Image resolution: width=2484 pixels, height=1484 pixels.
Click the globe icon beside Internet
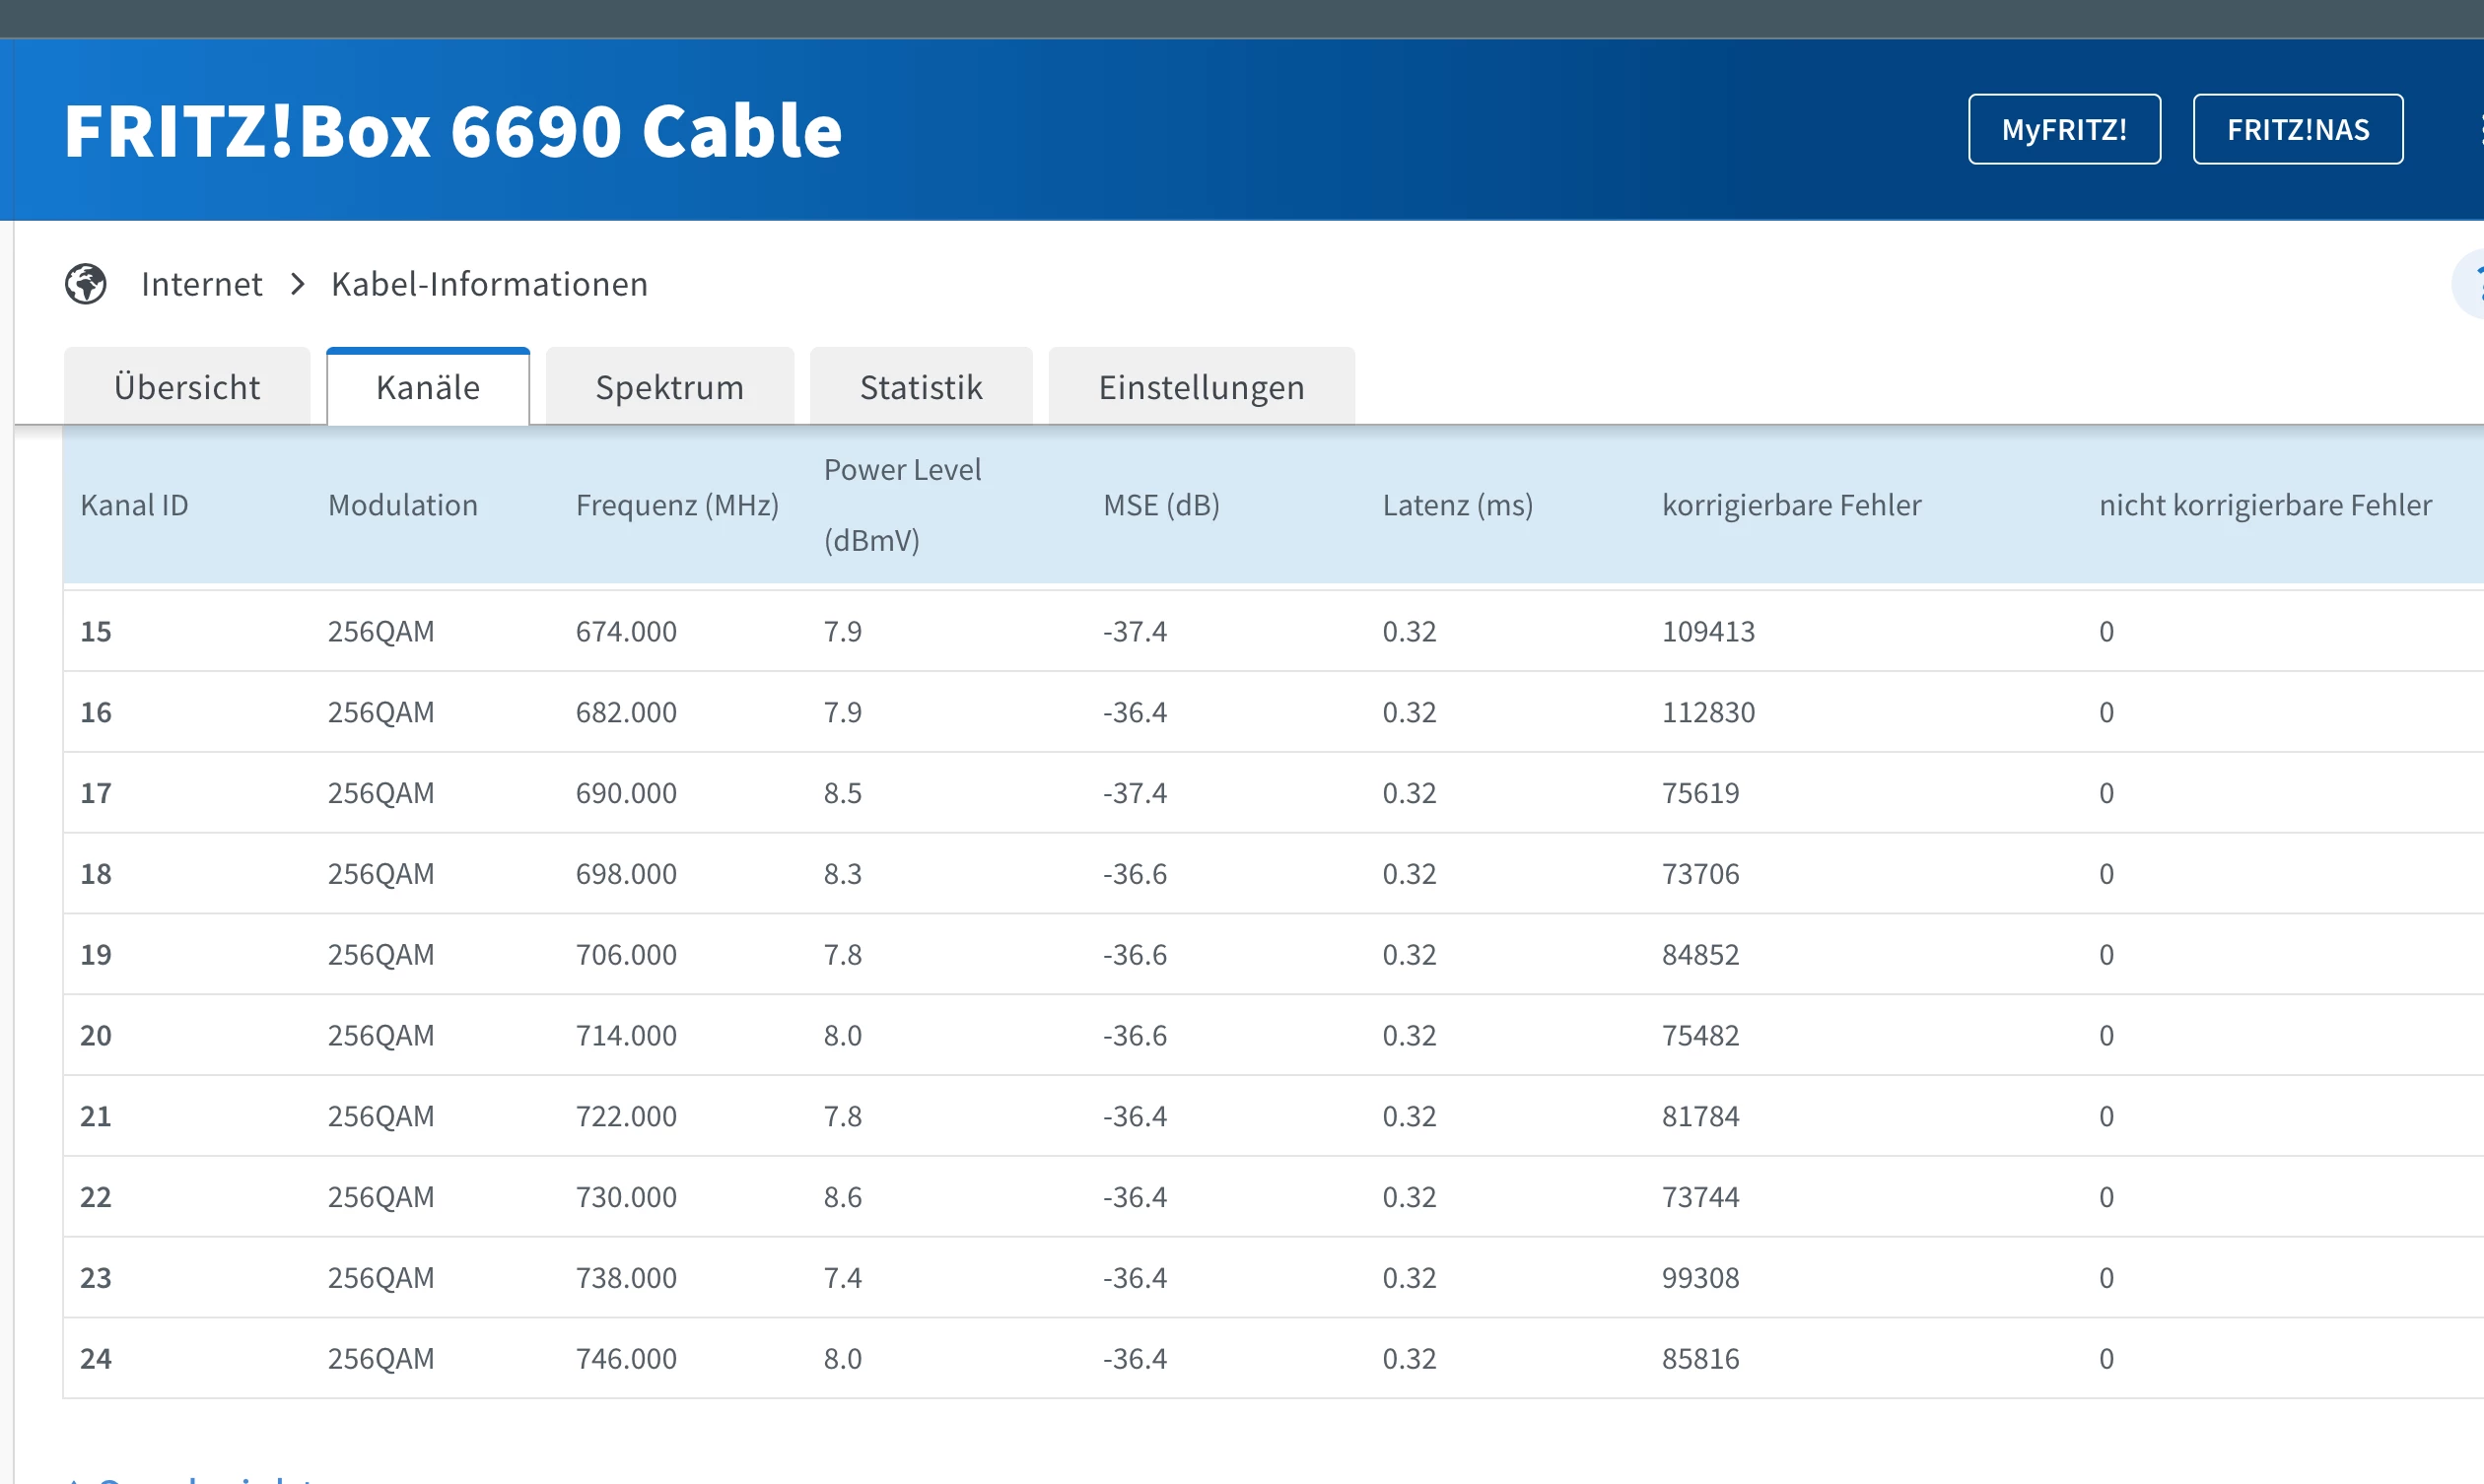coord(86,284)
